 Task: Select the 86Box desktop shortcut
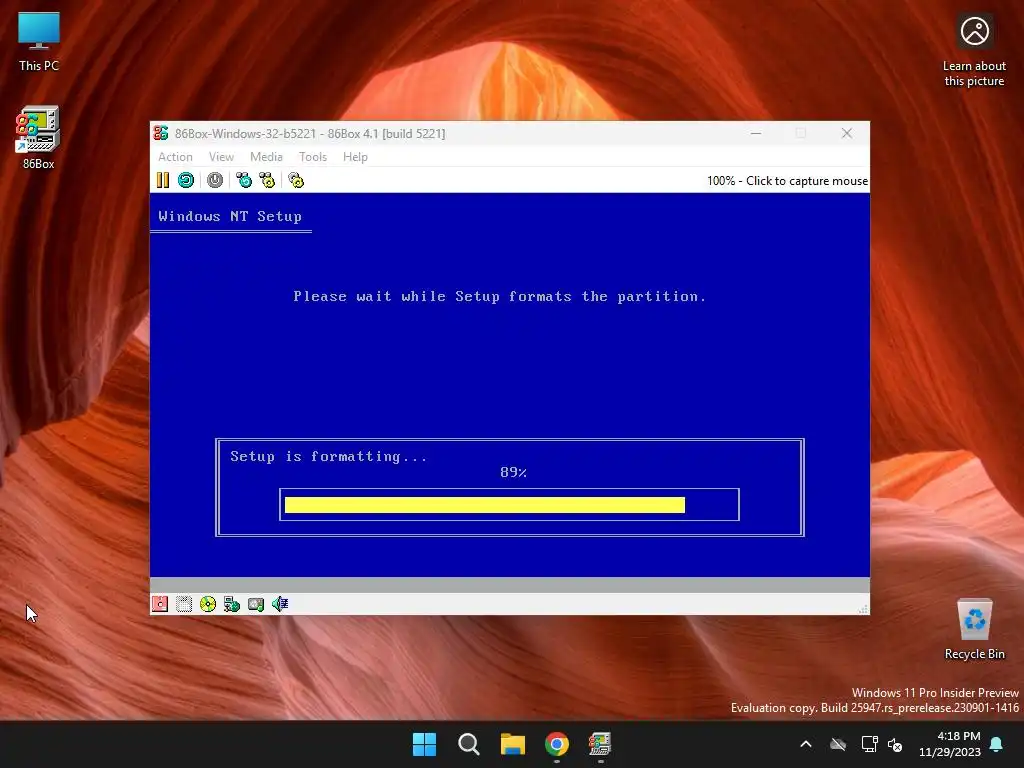click(39, 138)
